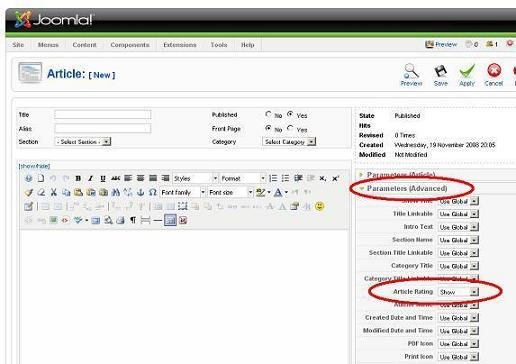
Task: Open the Font family dropdown
Action: [183, 192]
